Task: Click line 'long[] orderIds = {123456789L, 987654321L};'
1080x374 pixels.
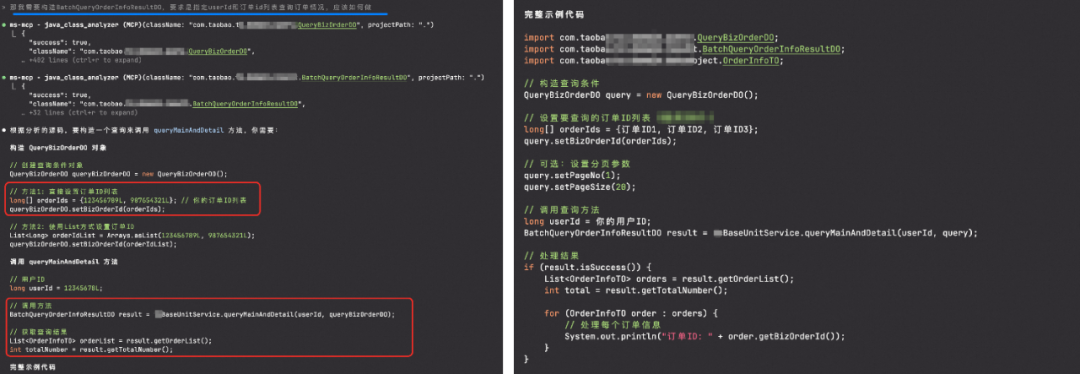Action: (x=93, y=200)
